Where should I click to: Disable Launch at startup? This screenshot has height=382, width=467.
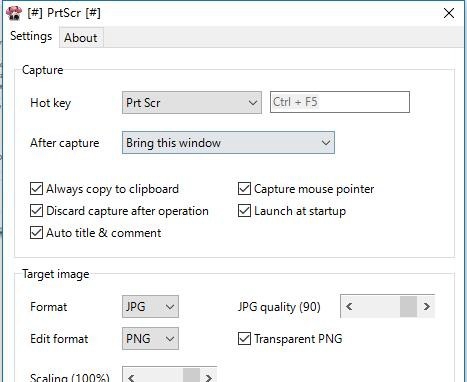click(244, 211)
